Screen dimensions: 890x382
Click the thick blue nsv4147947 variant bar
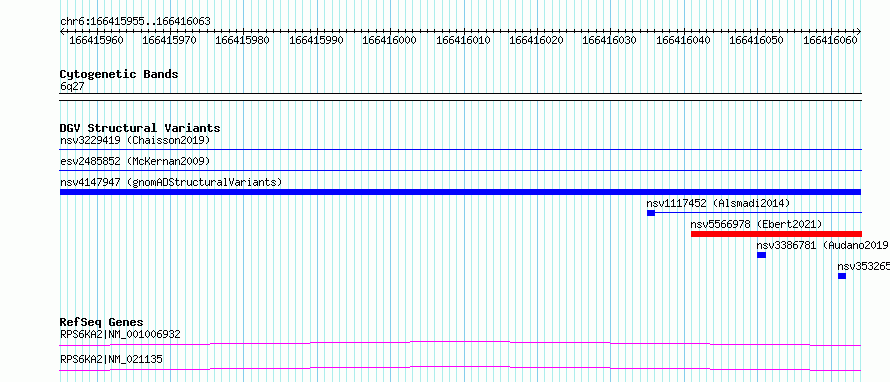coord(461,192)
